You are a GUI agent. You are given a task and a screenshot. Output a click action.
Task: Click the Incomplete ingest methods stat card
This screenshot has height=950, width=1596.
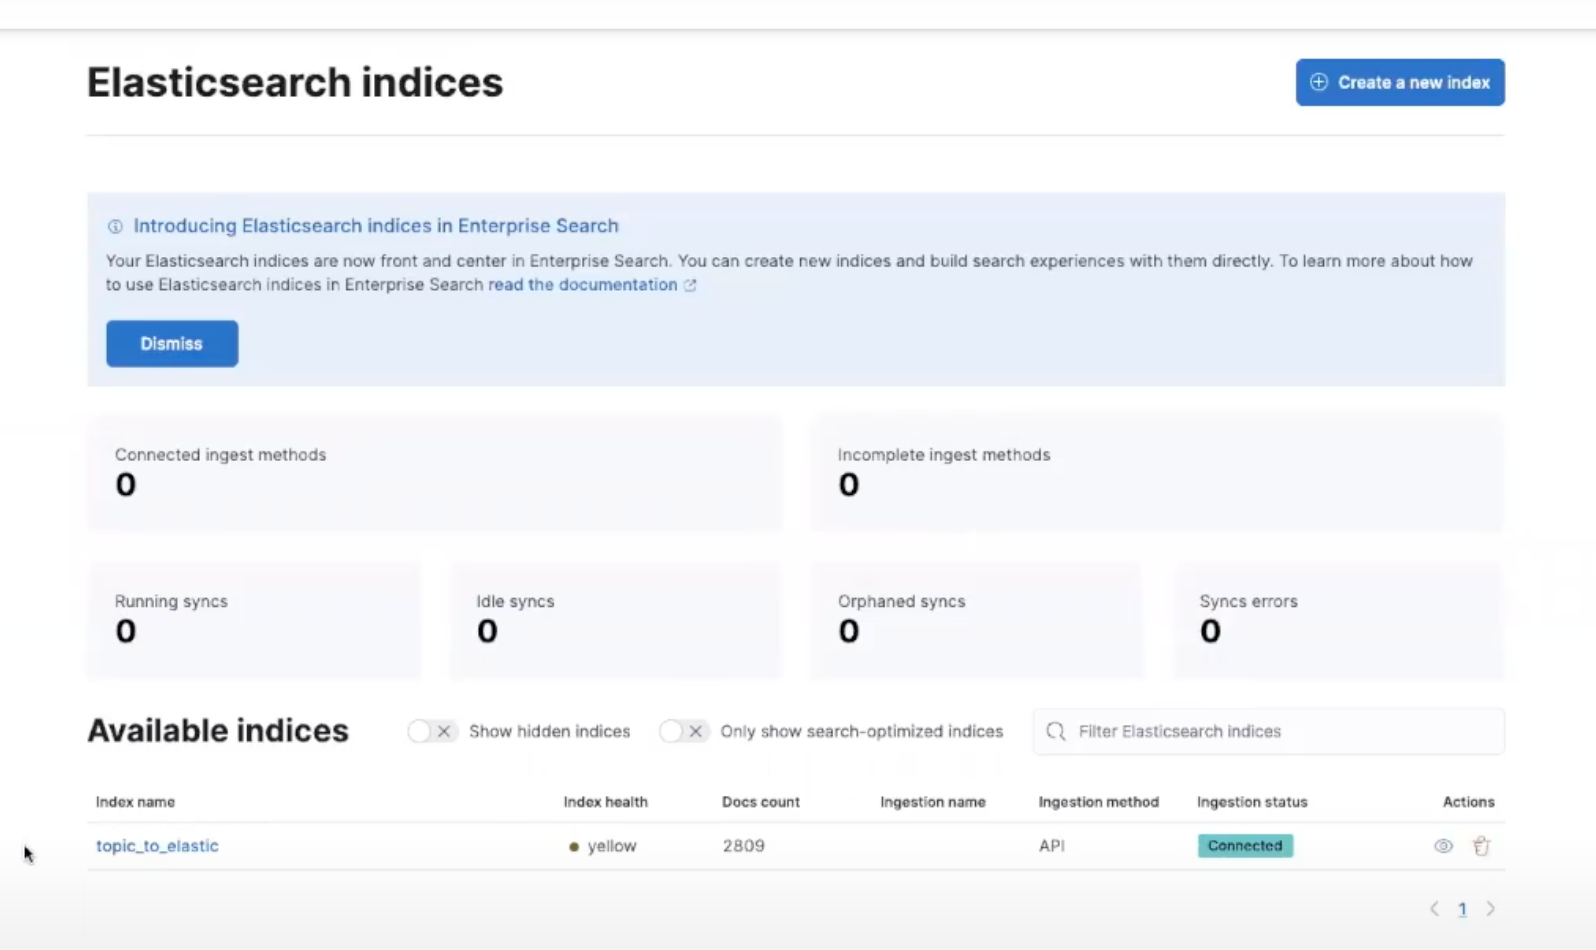click(x=1157, y=473)
